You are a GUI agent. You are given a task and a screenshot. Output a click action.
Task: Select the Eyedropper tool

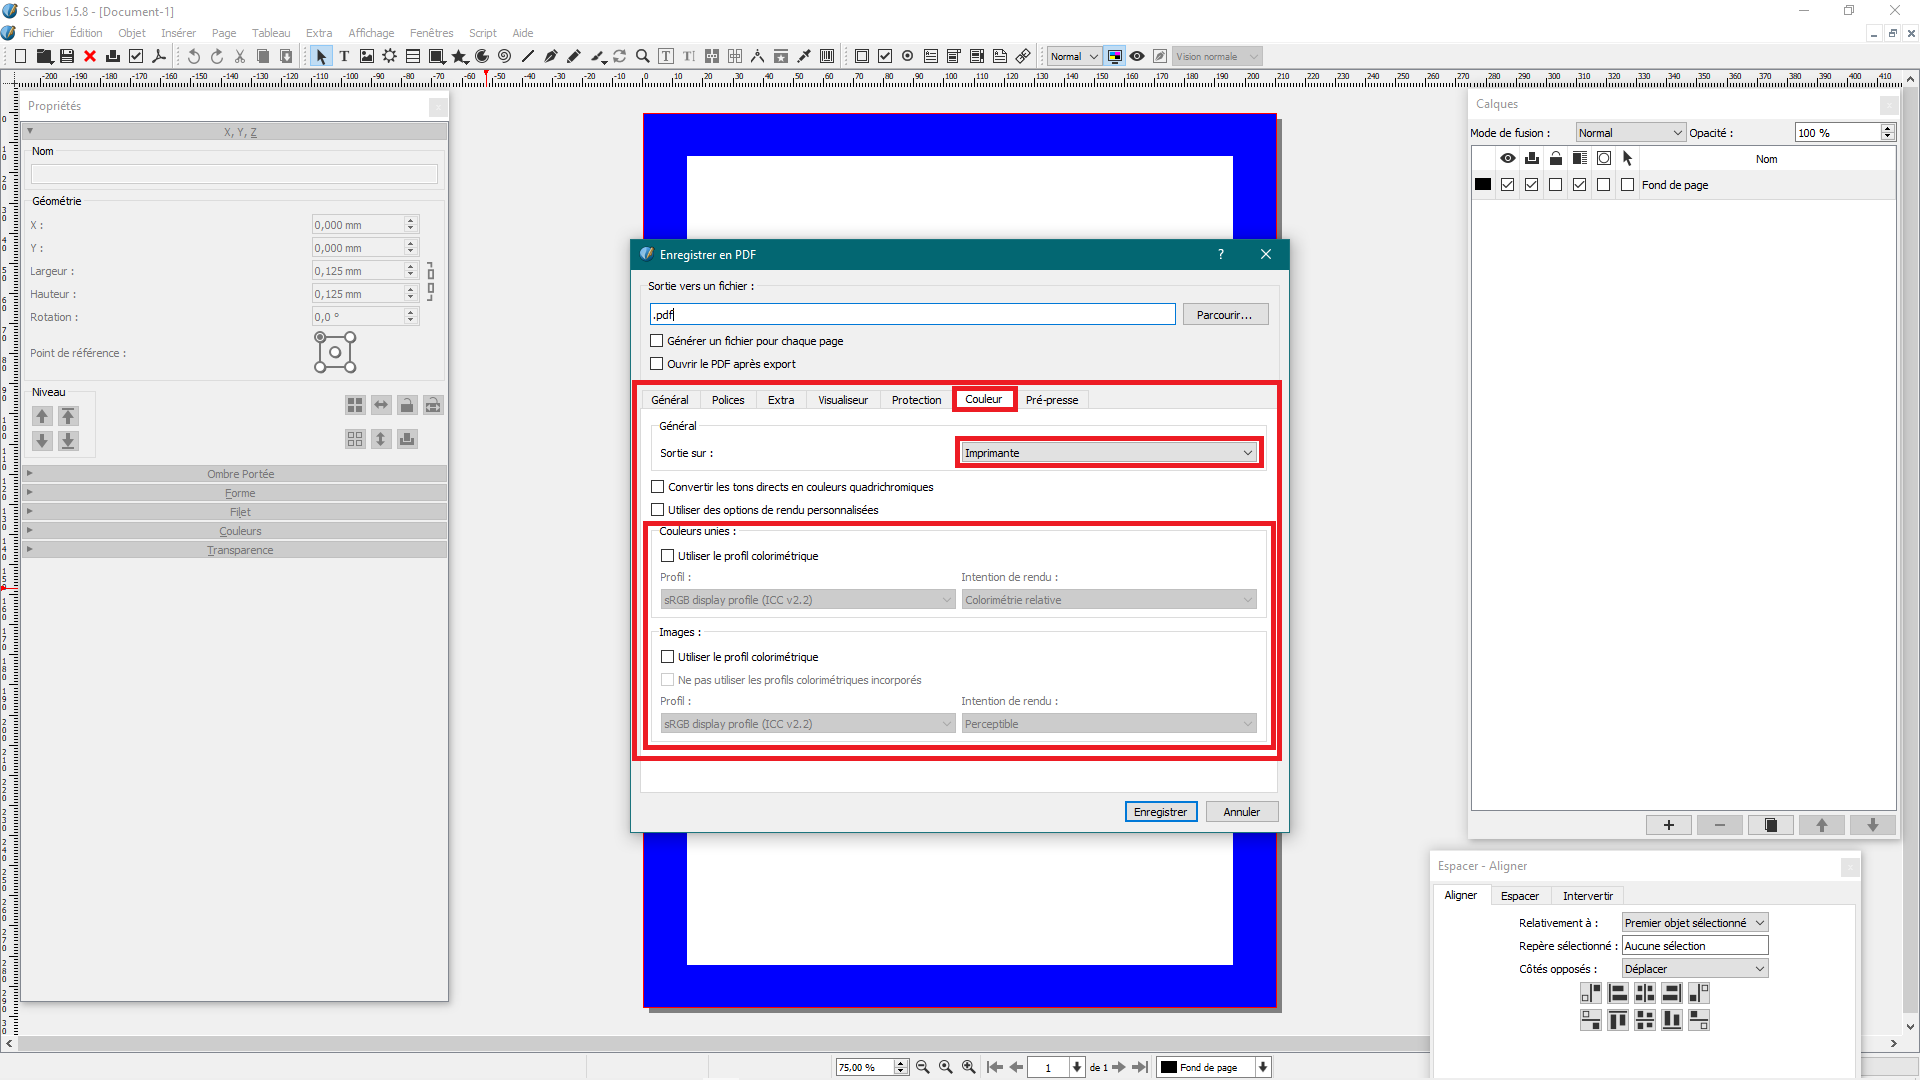tap(804, 57)
